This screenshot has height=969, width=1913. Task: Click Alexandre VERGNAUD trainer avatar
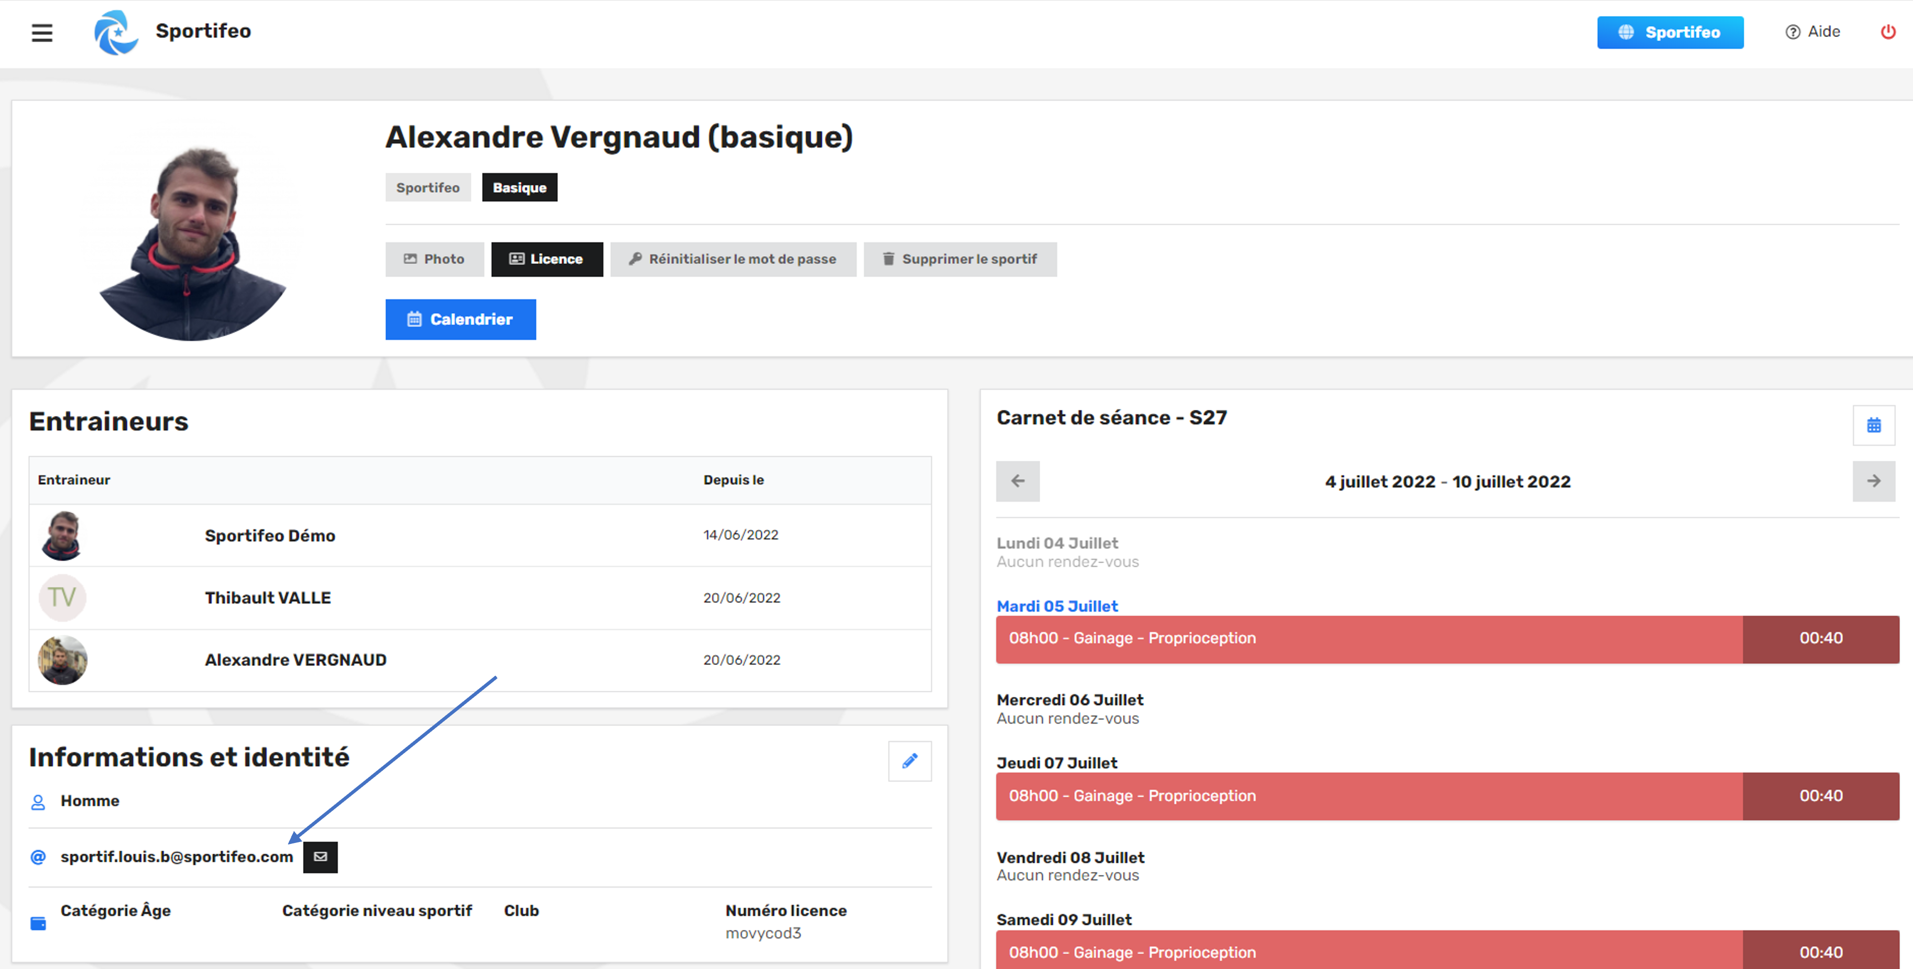click(62, 660)
